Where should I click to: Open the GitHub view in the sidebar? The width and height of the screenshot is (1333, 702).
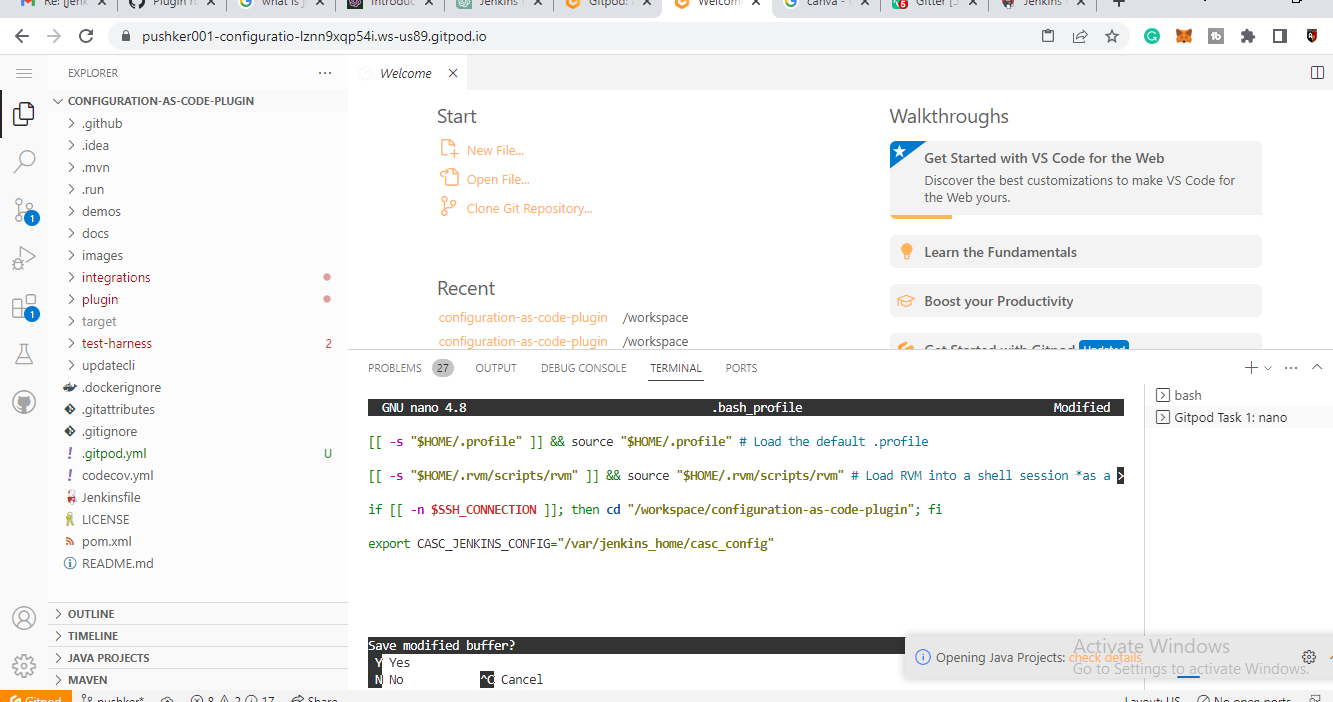(x=23, y=401)
